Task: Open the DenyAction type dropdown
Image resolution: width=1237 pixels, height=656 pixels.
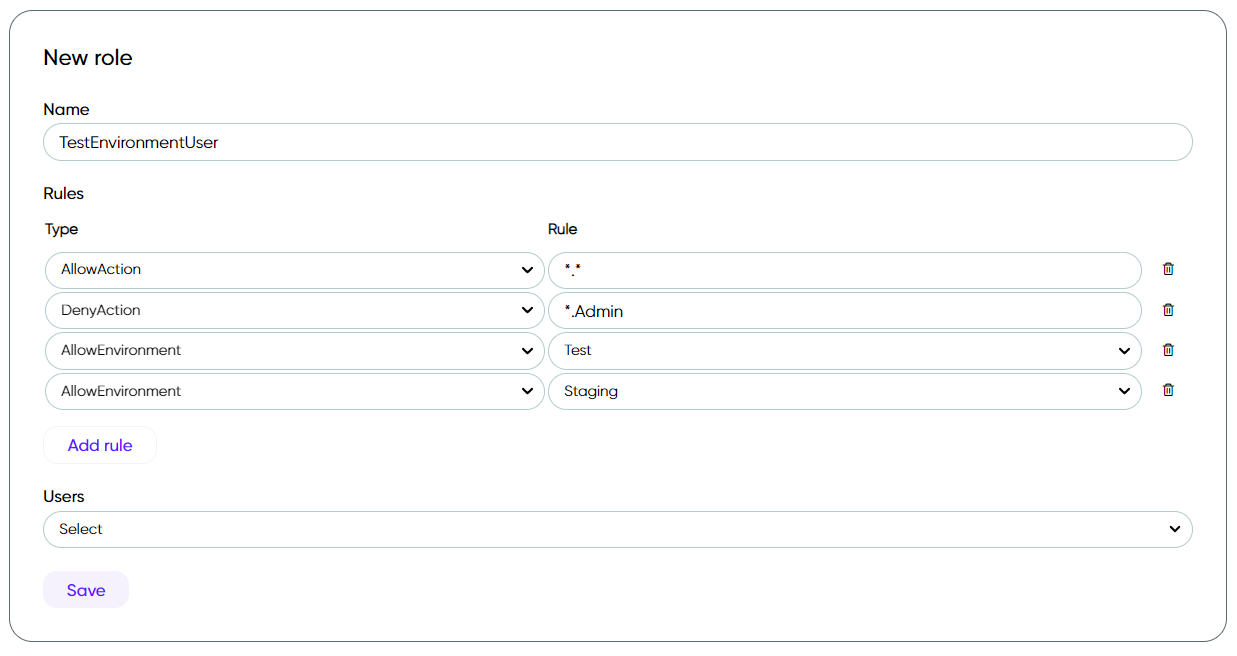Action: pyautogui.click(x=295, y=310)
